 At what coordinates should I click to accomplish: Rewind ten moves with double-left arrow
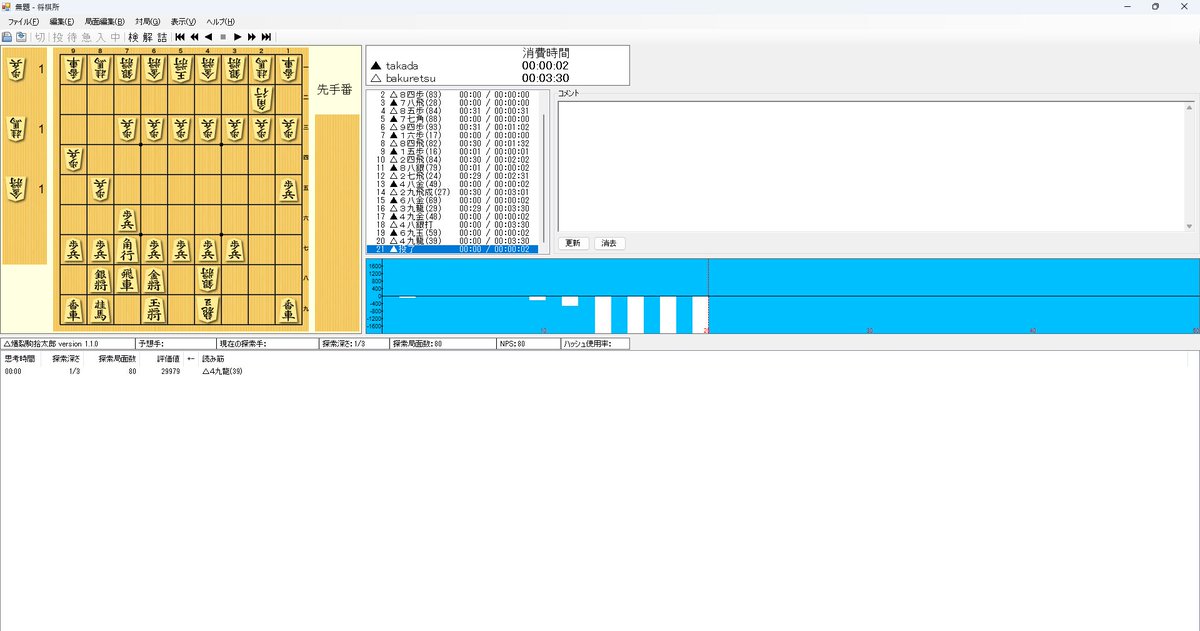(x=194, y=37)
